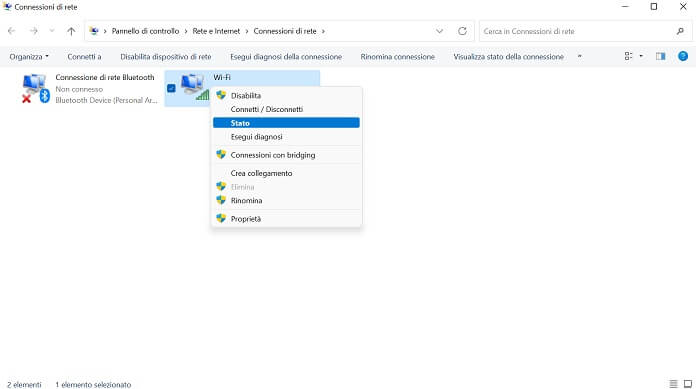Screen dimensions: 696x389
Task: Click shield icon beside Connessioni con bridging
Action: tap(221, 155)
